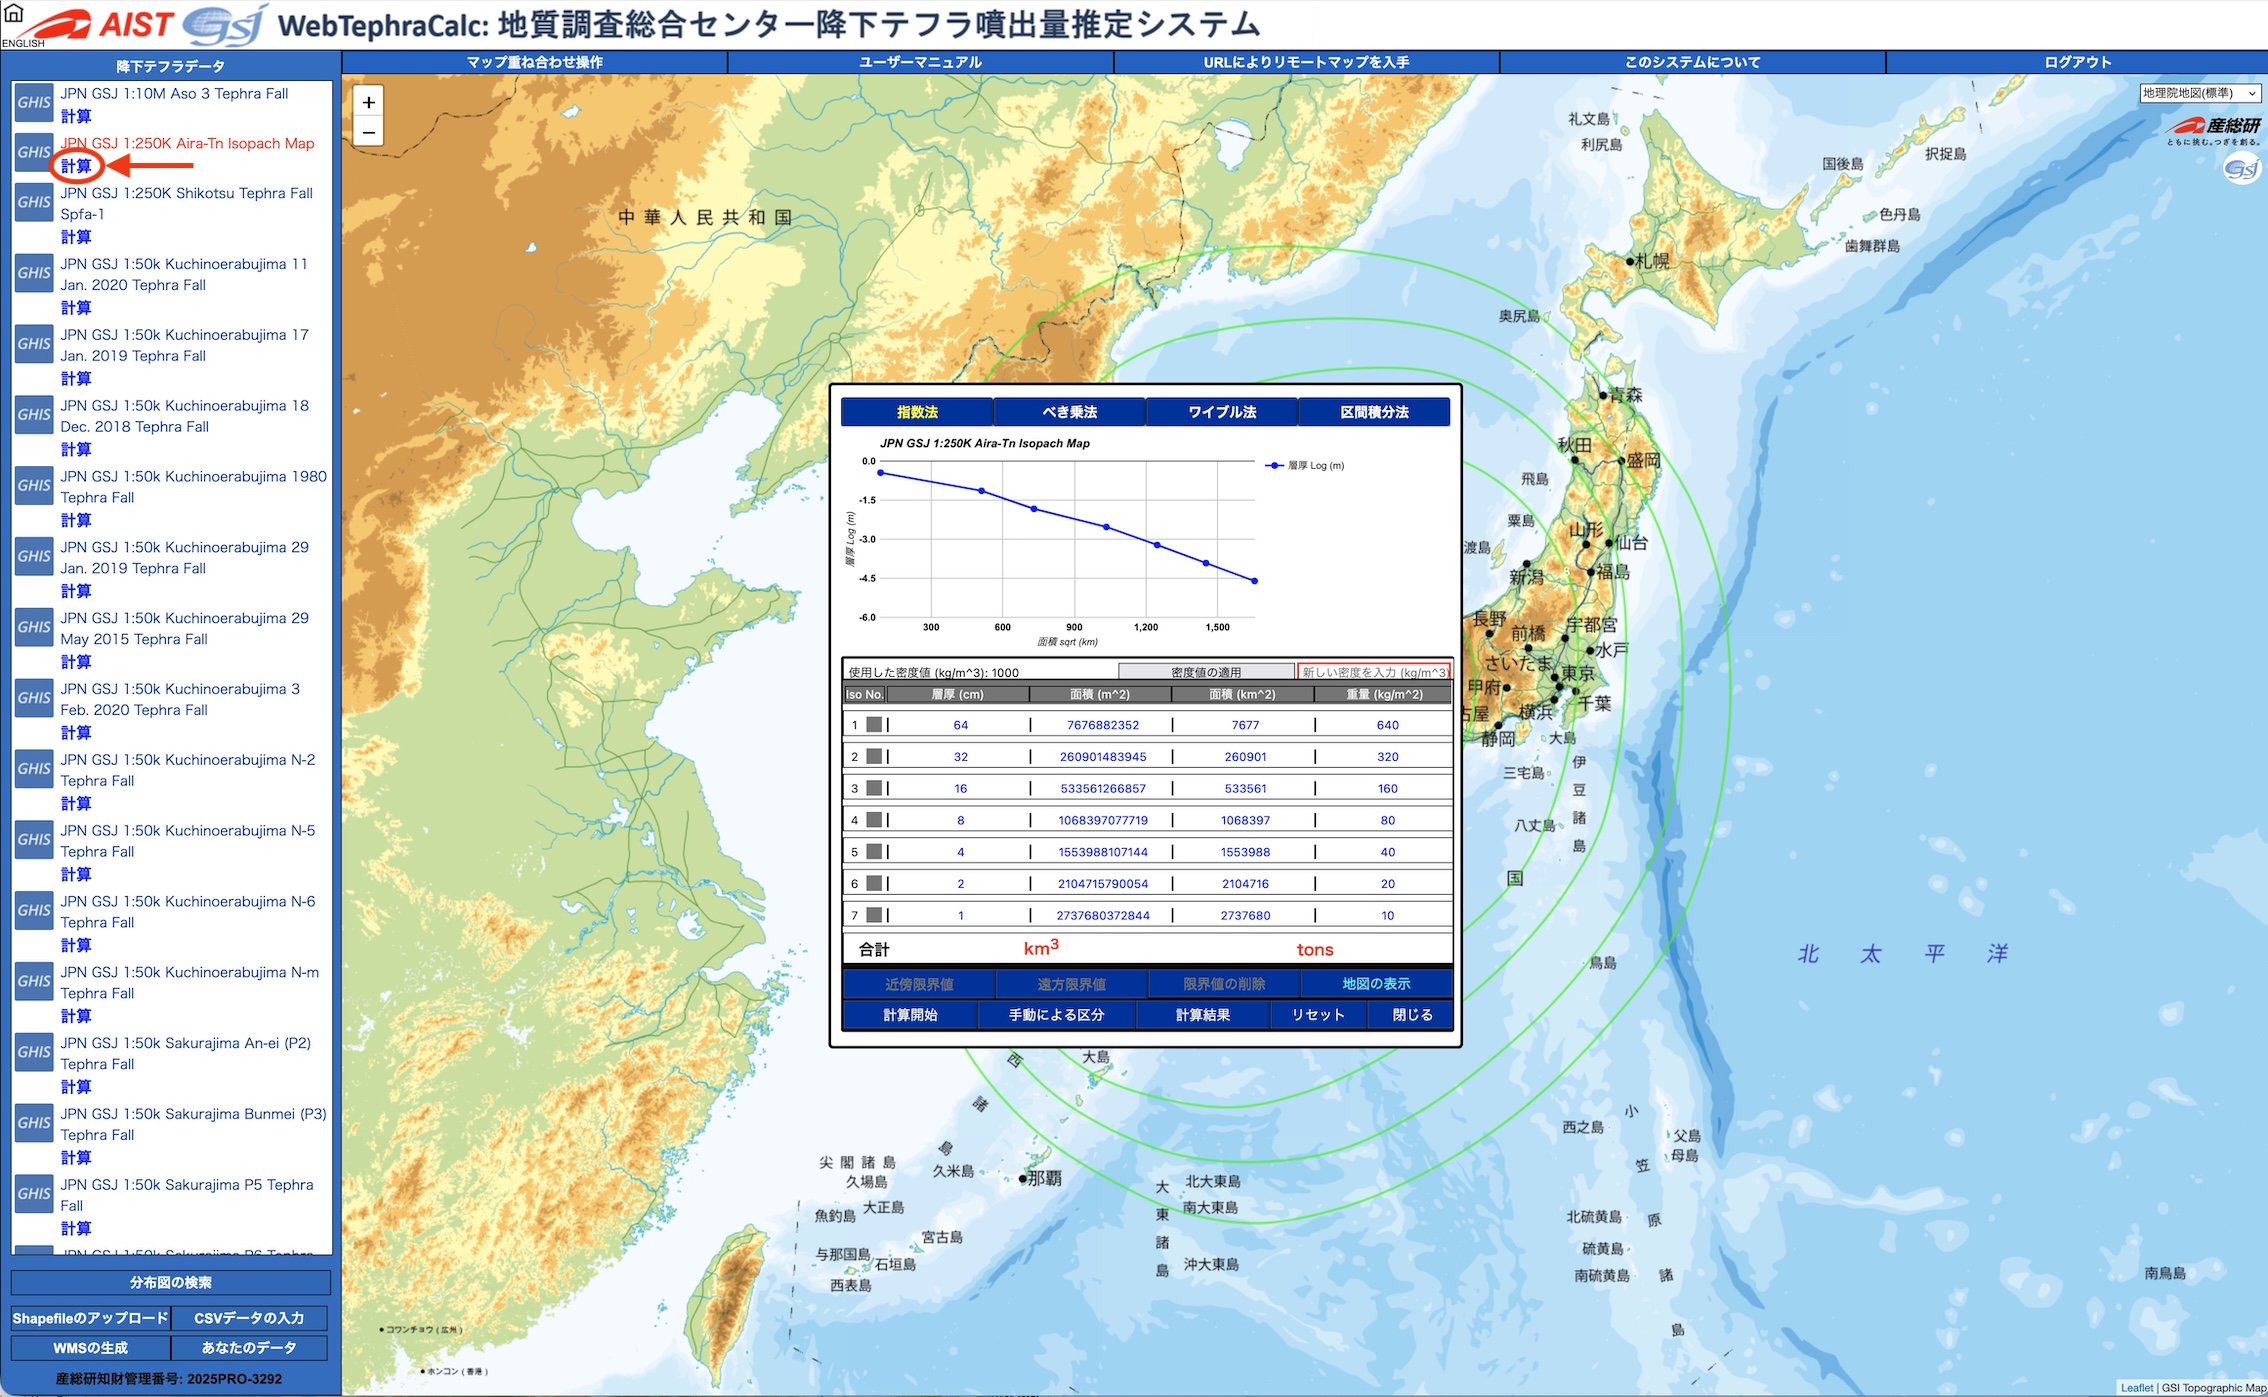The width and height of the screenshot is (2268, 1397).
Task: Click the GHIS icon for Aira-Tn Isopach Map
Action: 34,152
